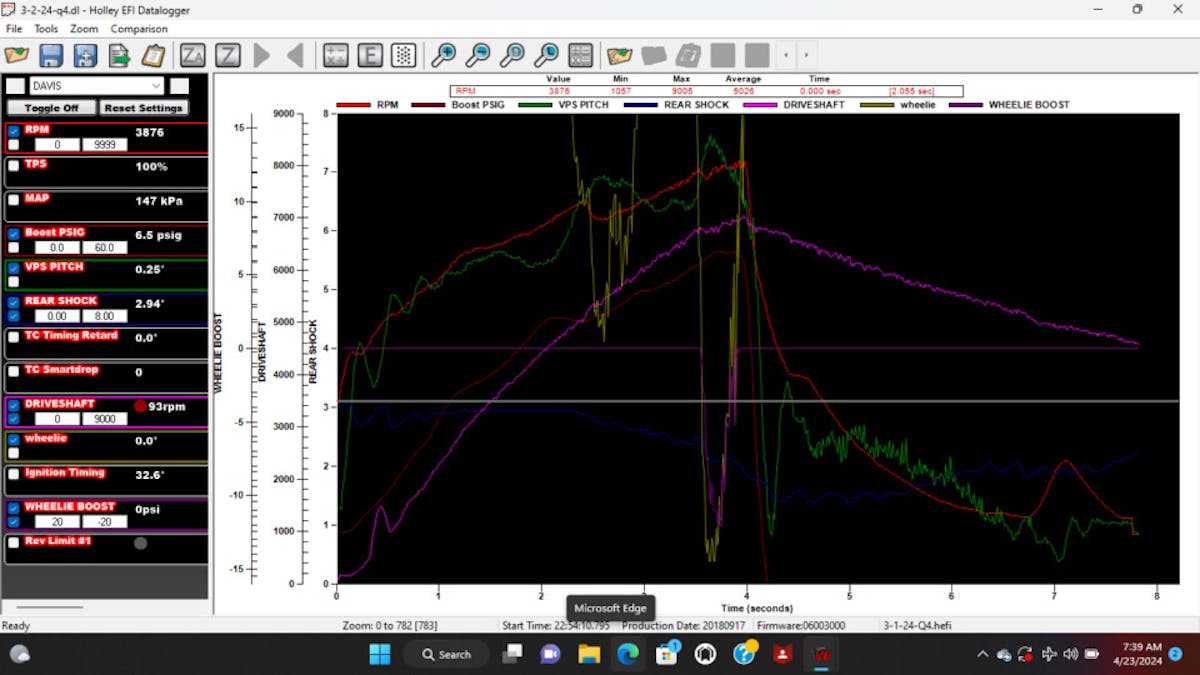
Task: Open the Tools menu
Action: 46,29
